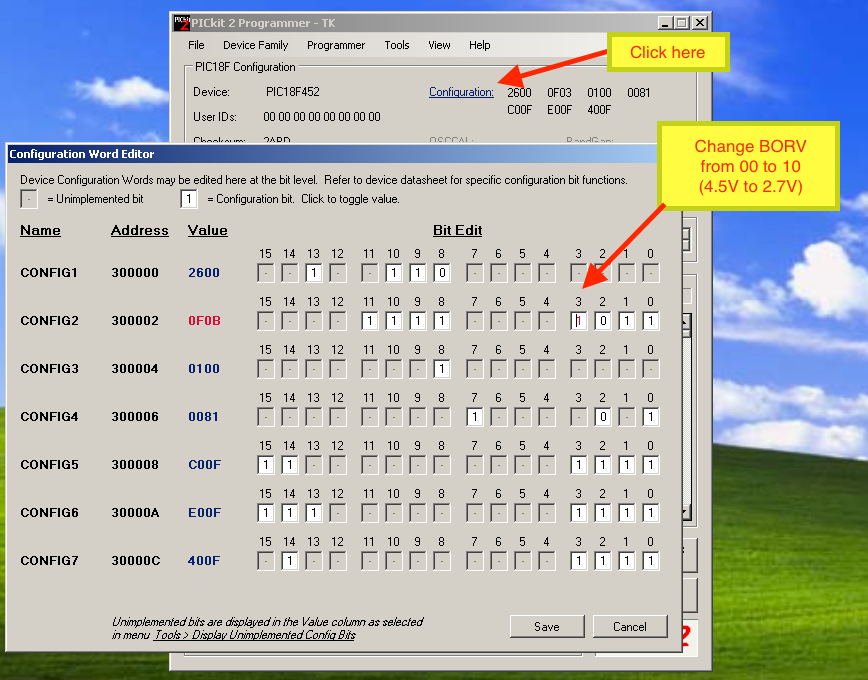Toggle bit 15 of CONFIG5

click(266, 465)
